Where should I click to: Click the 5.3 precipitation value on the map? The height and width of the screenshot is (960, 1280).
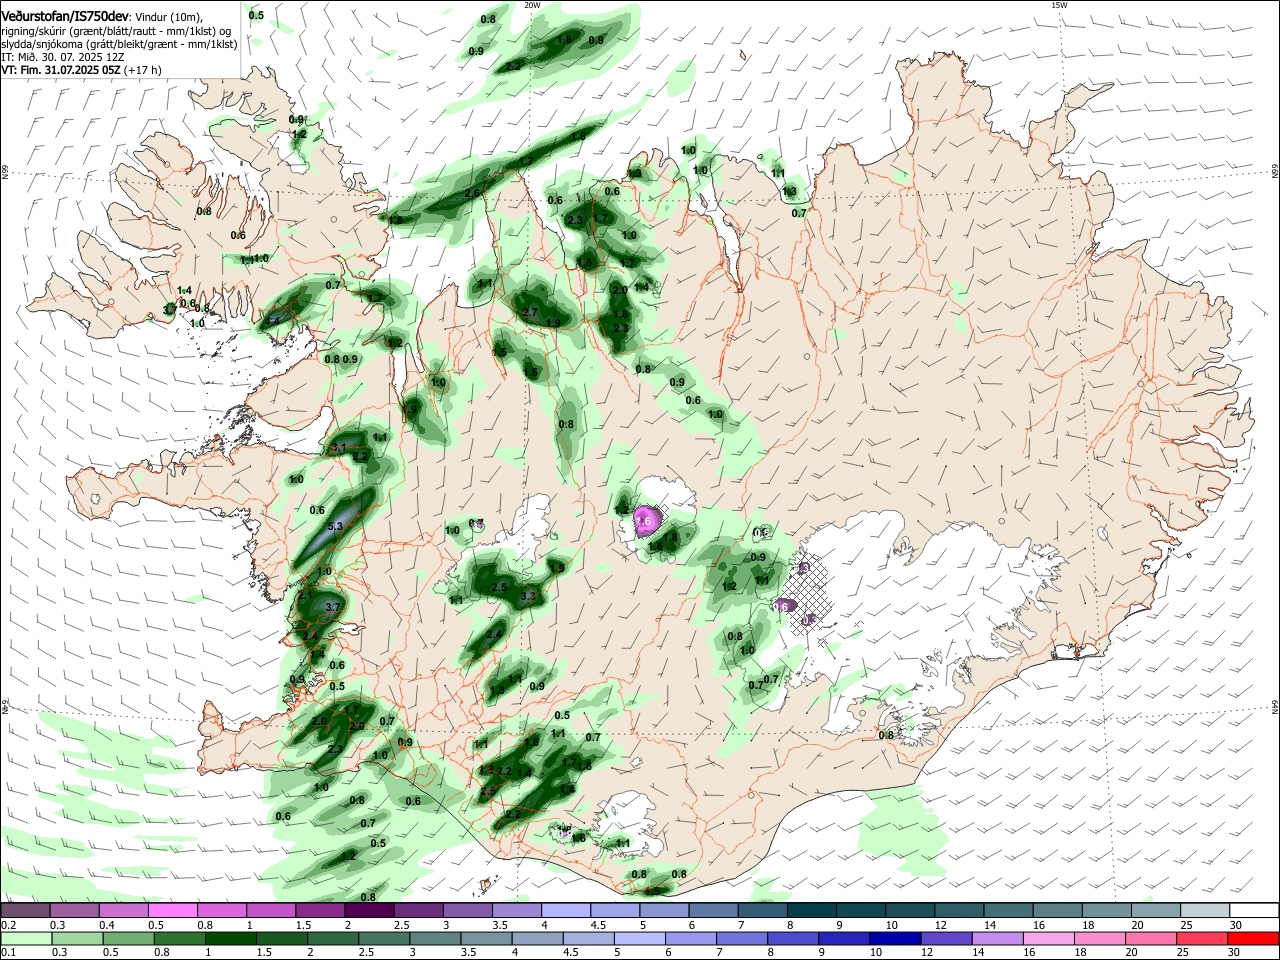[335, 526]
